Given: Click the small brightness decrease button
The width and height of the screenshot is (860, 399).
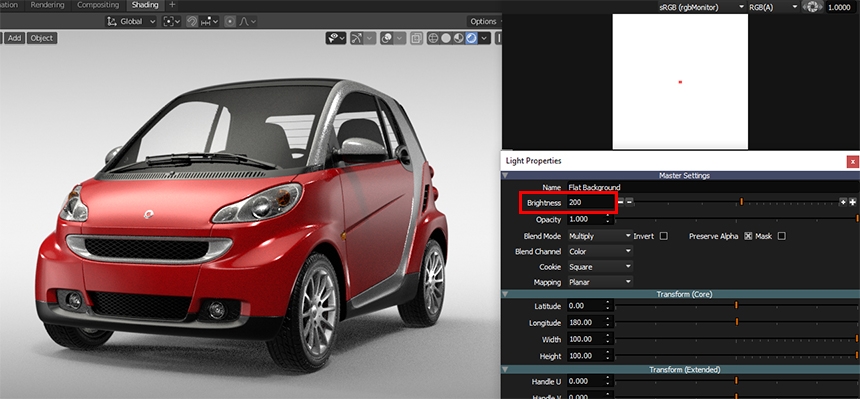Looking at the screenshot, I should click(630, 203).
